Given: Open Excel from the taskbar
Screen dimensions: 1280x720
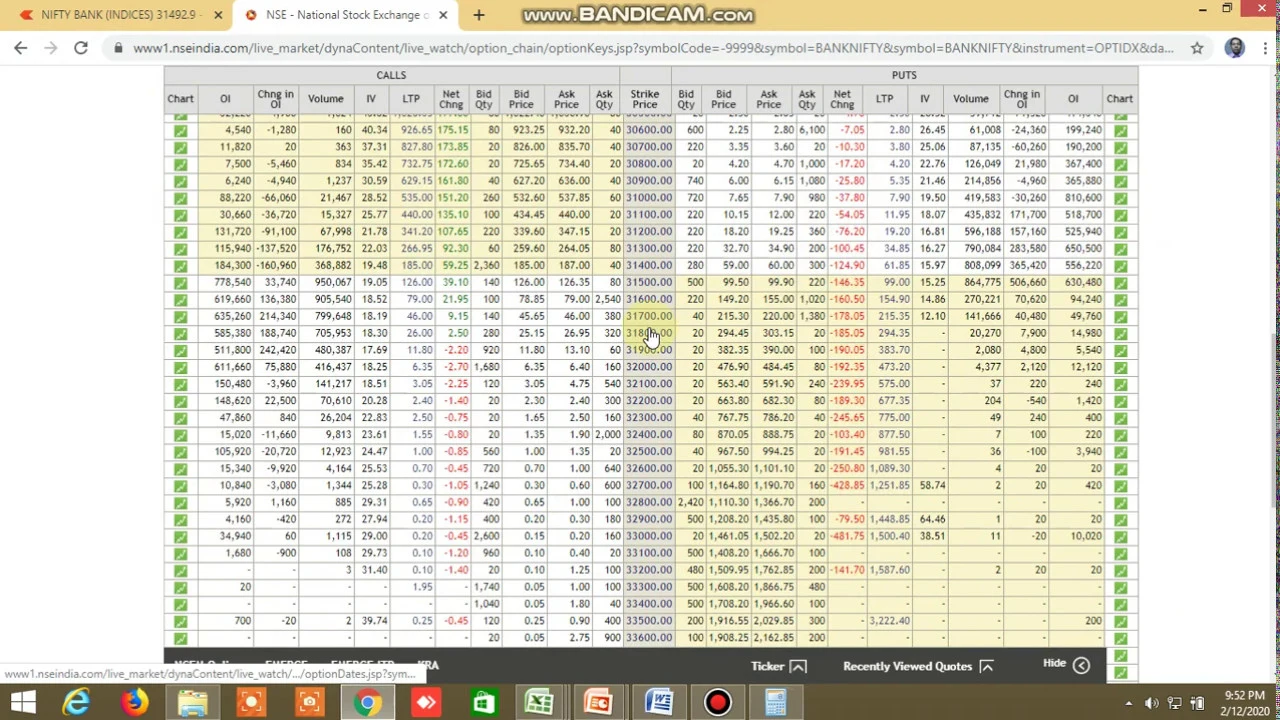Looking at the screenshot, I should click(x=540, y=703).
